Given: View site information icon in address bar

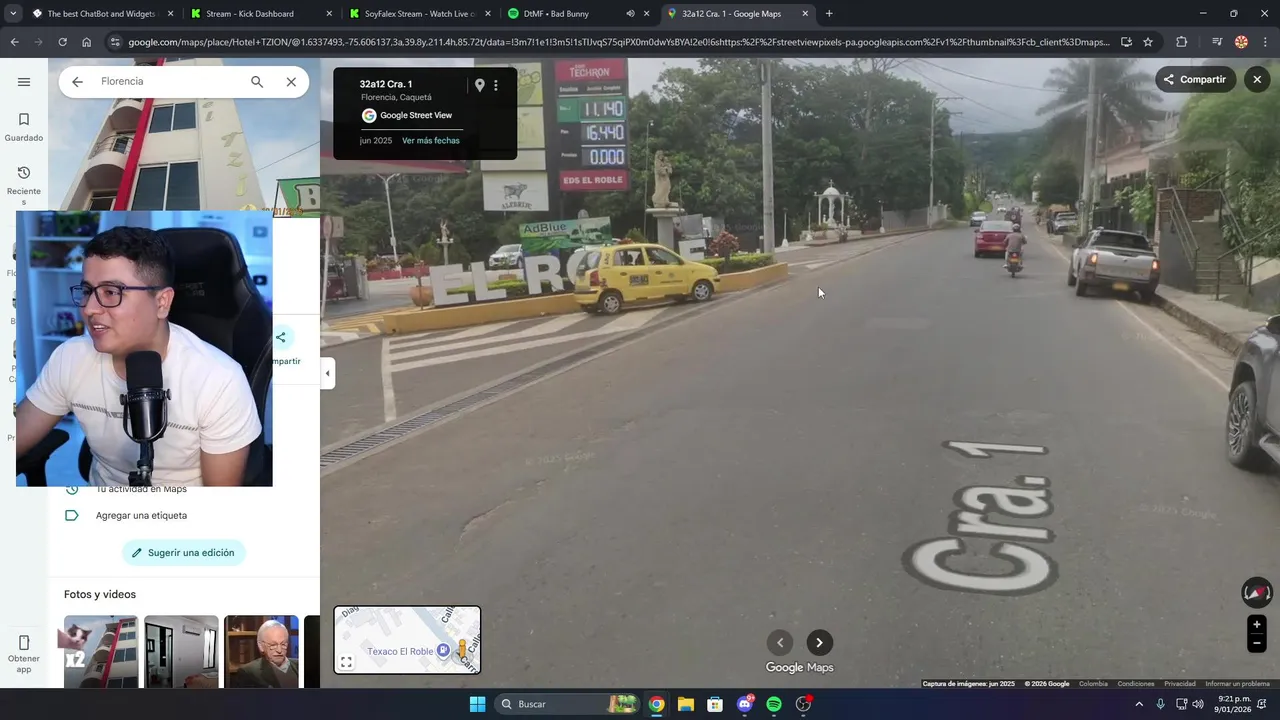Looking at the screenshot, I should (114, 42).
